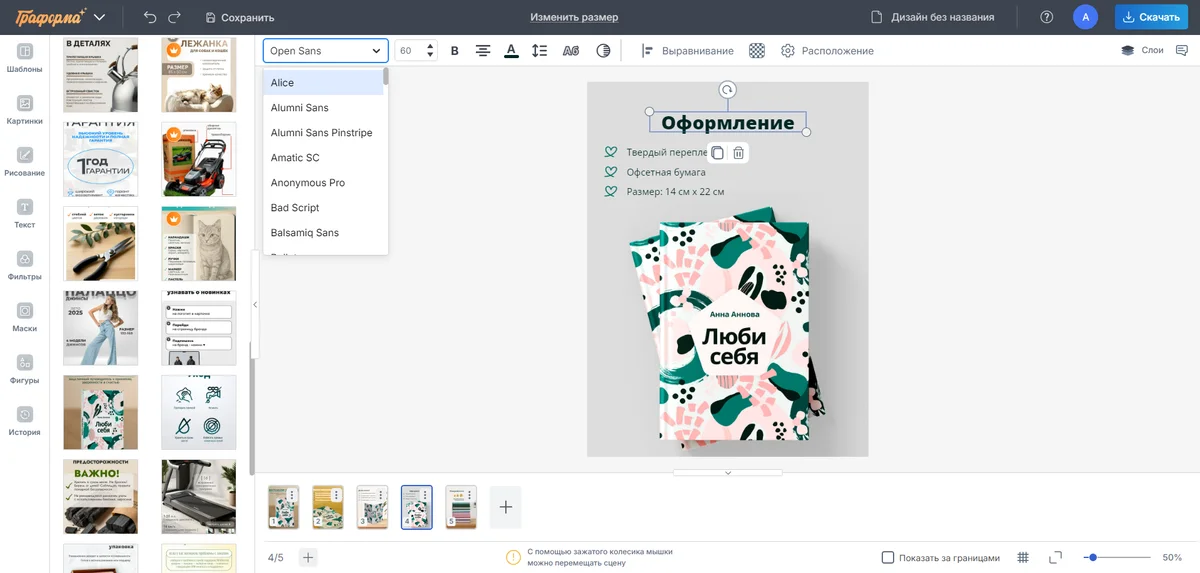The image size is (1200, 573).
Task: Open the Расположение position settings
Action: coord(827,51)
